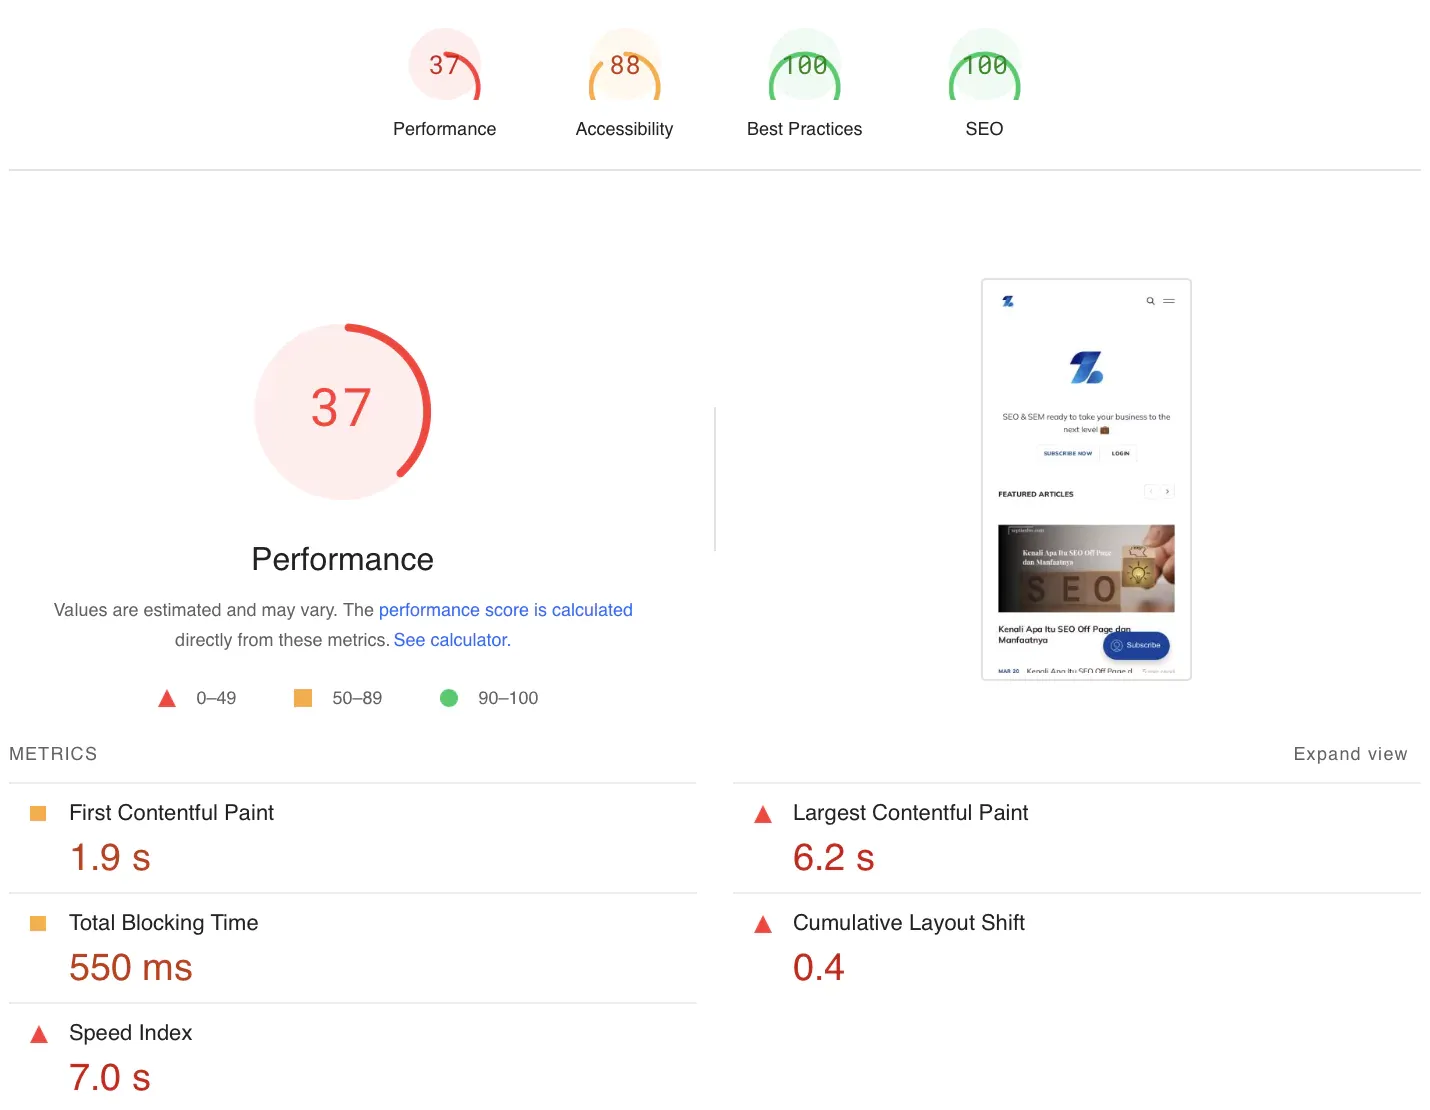Select the 90–100 green dot legend marker
The width and height of the screenshot is (1430, 1110).
point(449,698)
